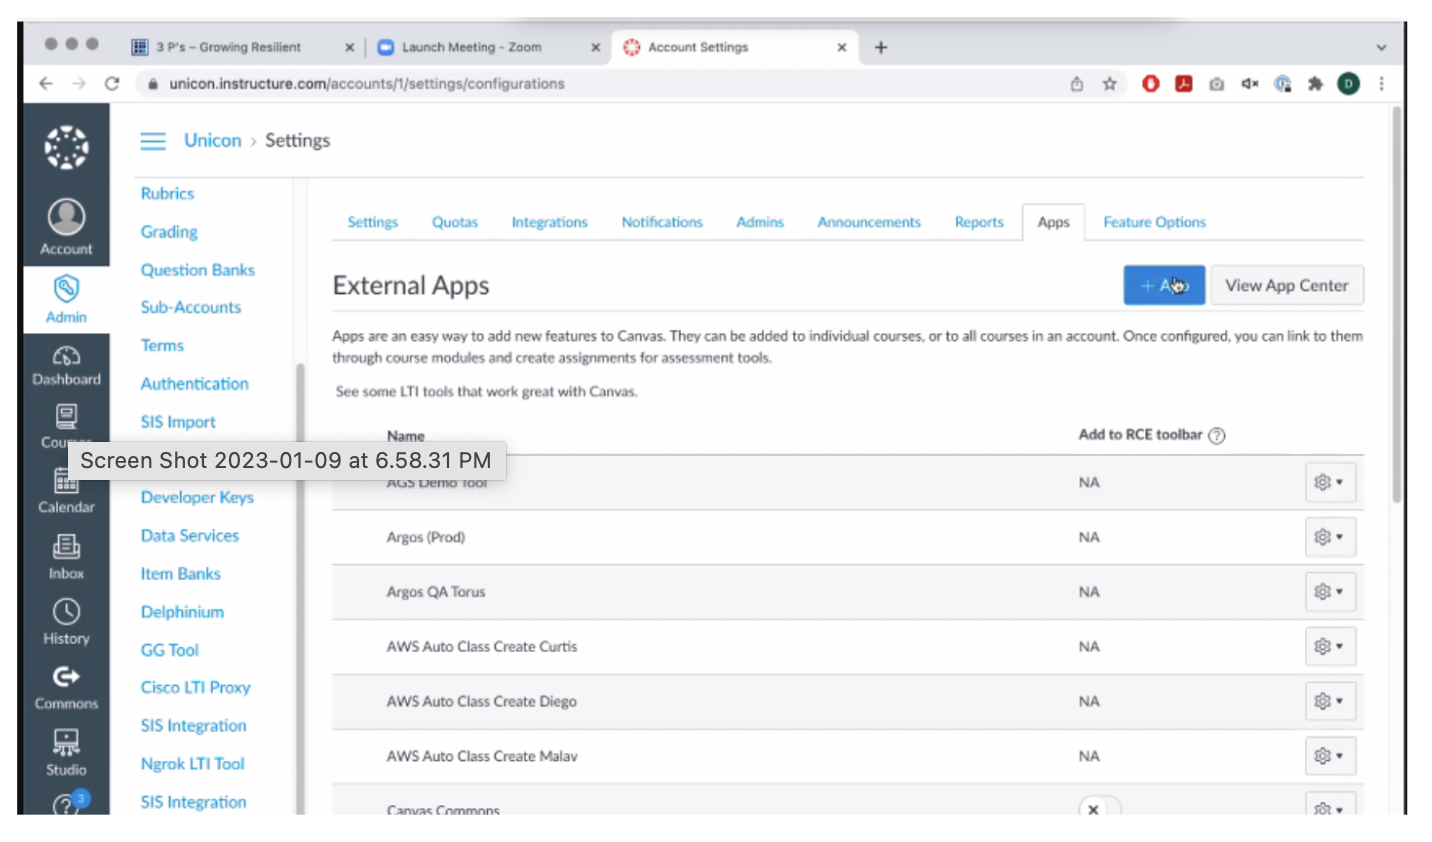Click the + App button
Screen dimensions: 1432x842
point(1163,285)
